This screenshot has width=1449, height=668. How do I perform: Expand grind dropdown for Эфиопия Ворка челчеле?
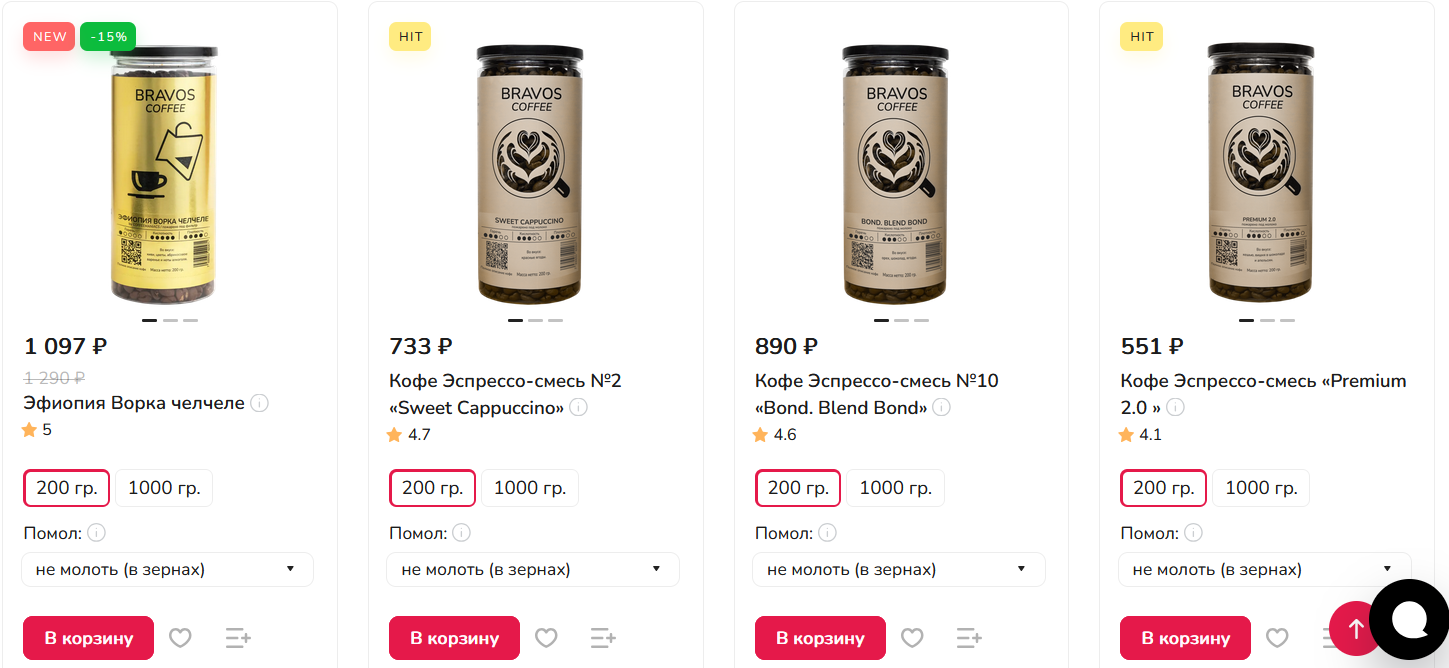(x=167, y=570)
